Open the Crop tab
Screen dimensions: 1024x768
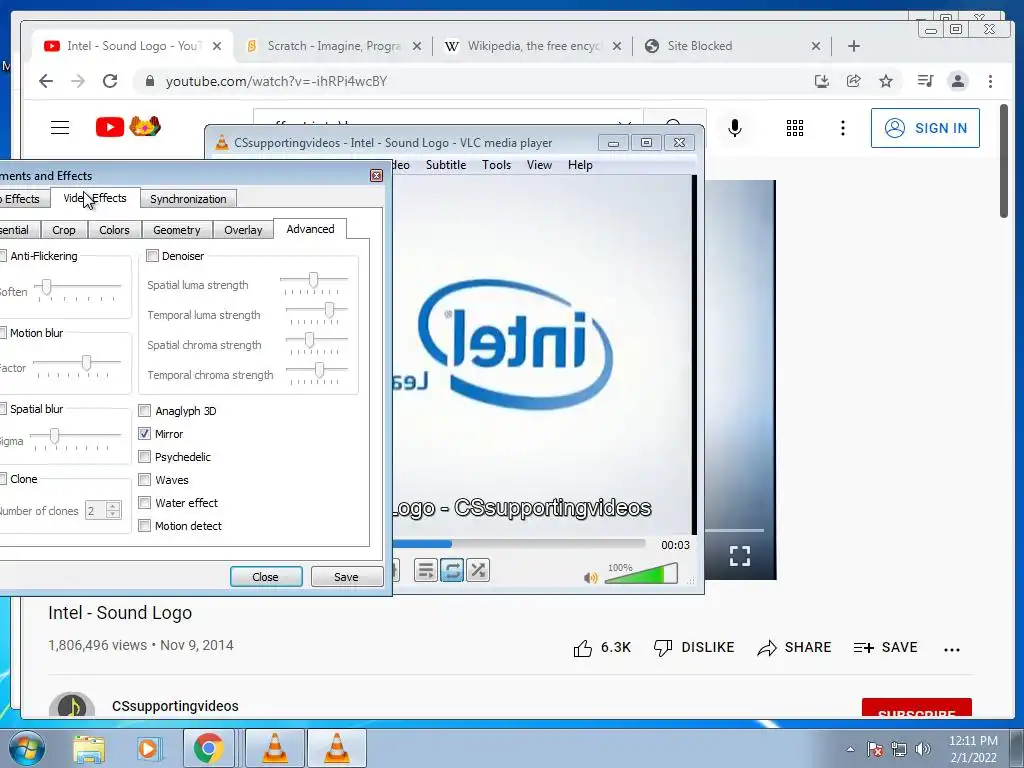(63, 230)
